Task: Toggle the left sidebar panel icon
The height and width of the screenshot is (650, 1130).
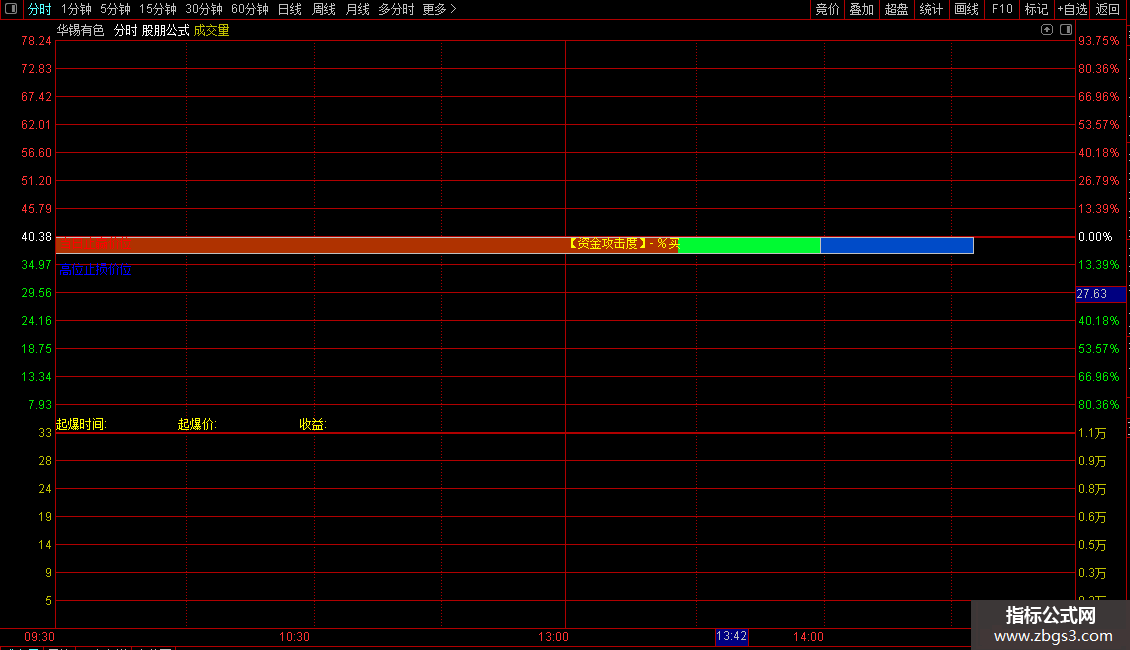Action: [11, 9]
